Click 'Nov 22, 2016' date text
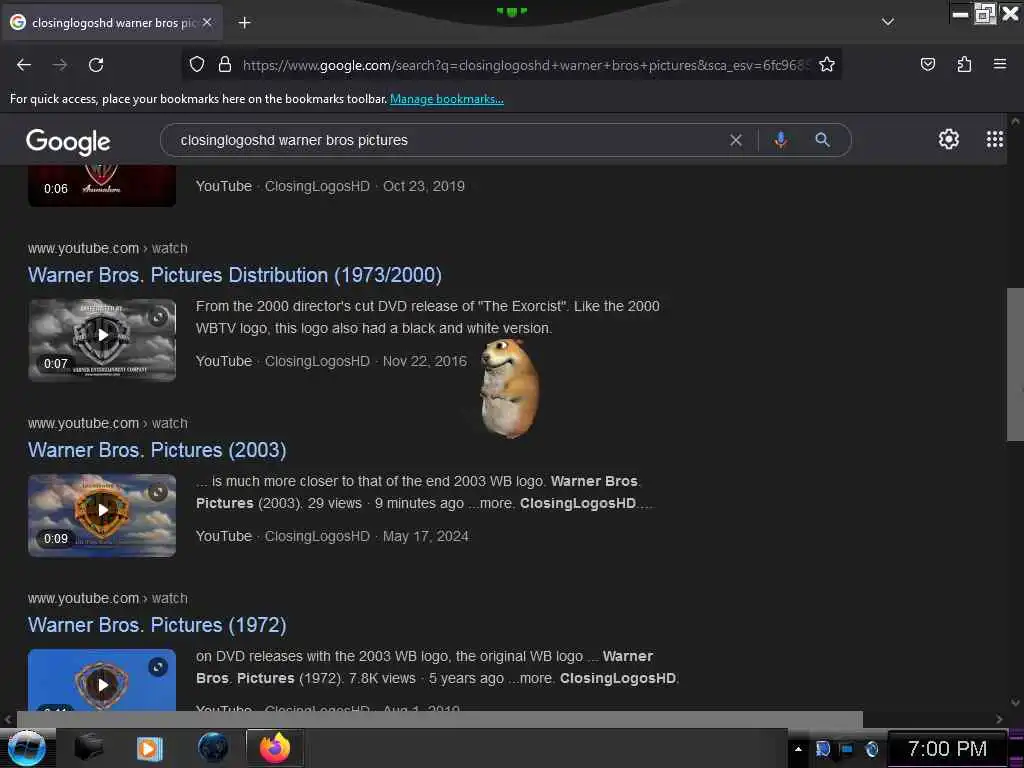Viewport: 1024px width, 768px height. 424,361
